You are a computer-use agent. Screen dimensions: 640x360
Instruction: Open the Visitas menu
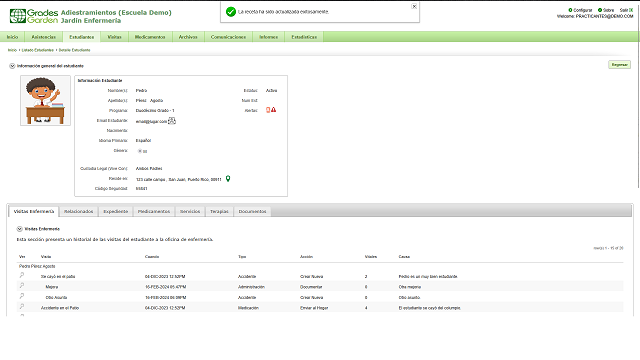114,37
